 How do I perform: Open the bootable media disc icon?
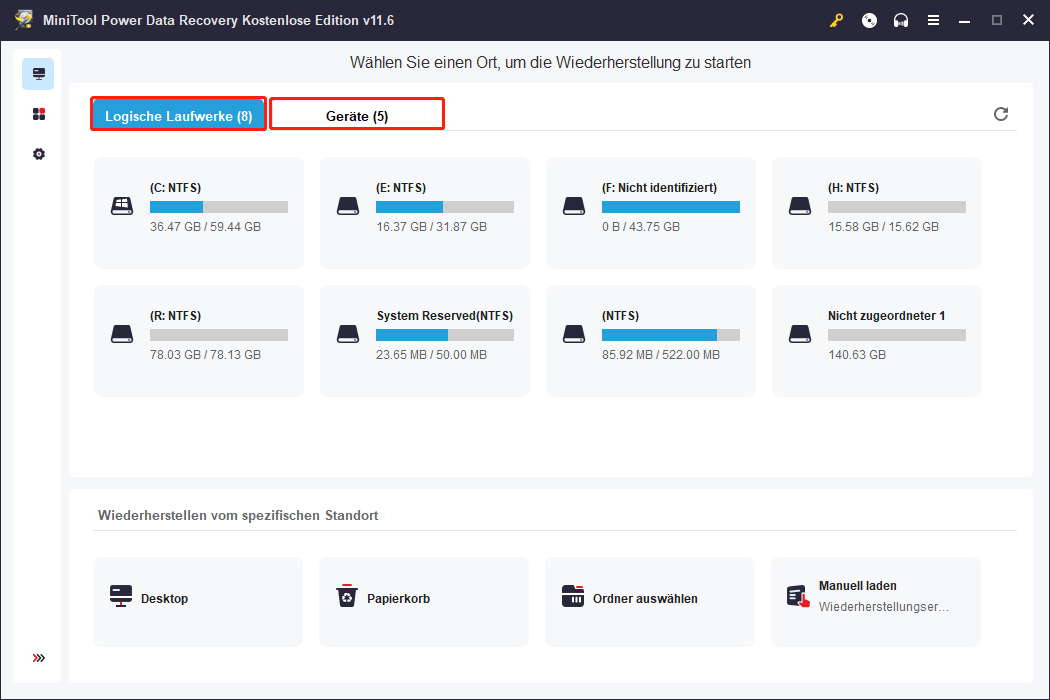pyautogui.click(x=869, y=21)
